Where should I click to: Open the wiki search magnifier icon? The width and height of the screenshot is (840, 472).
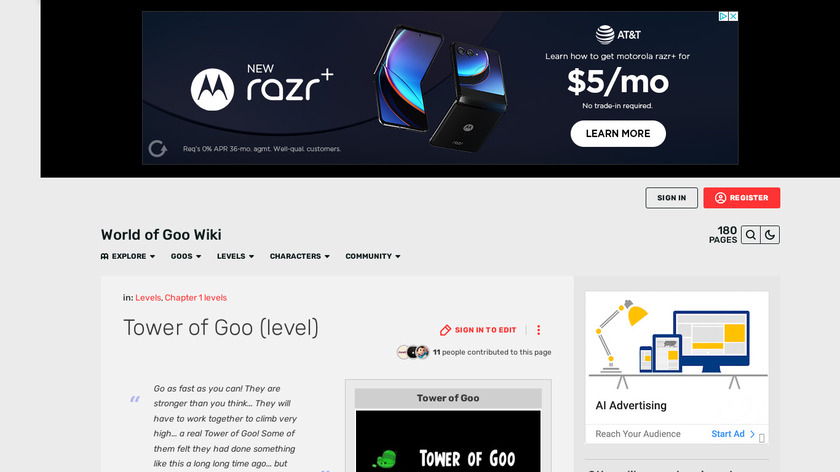click(x=751, y=235)
